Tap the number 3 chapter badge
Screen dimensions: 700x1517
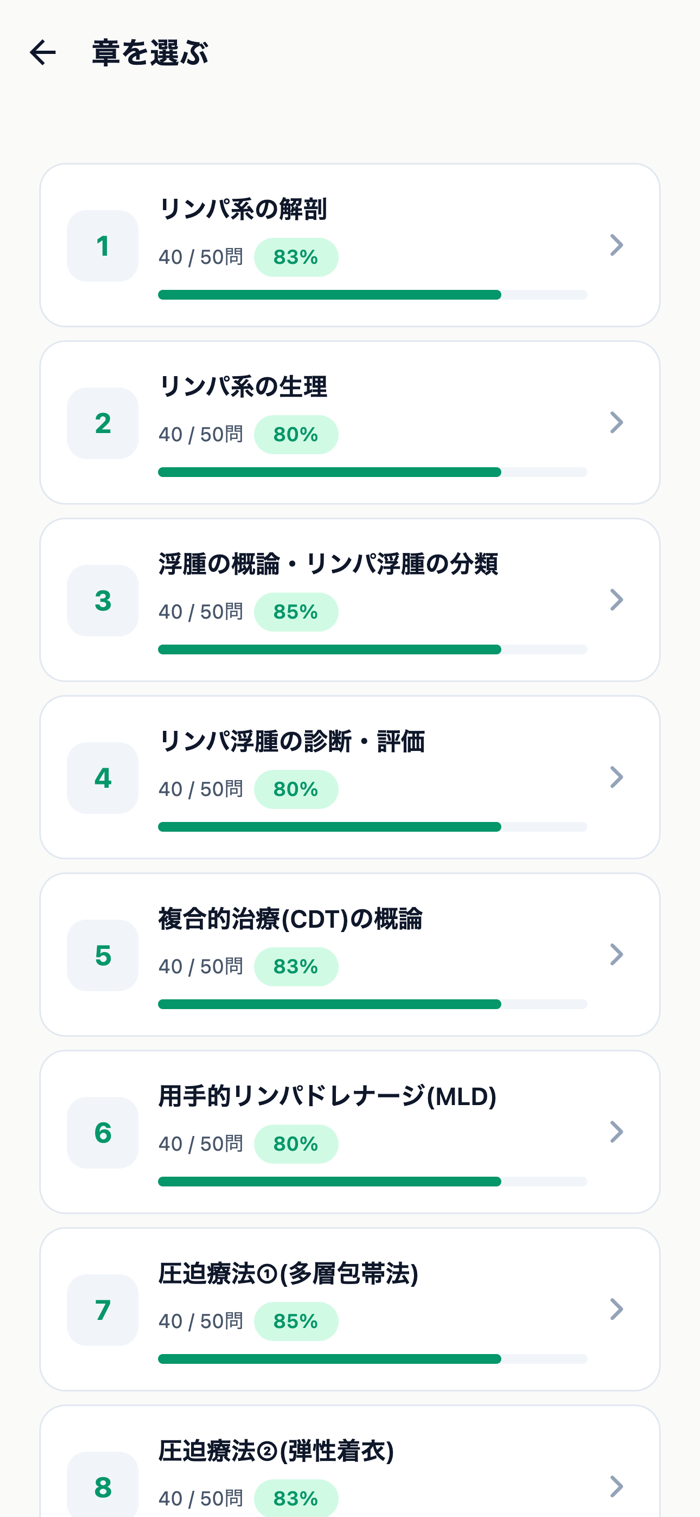(103, 600)
